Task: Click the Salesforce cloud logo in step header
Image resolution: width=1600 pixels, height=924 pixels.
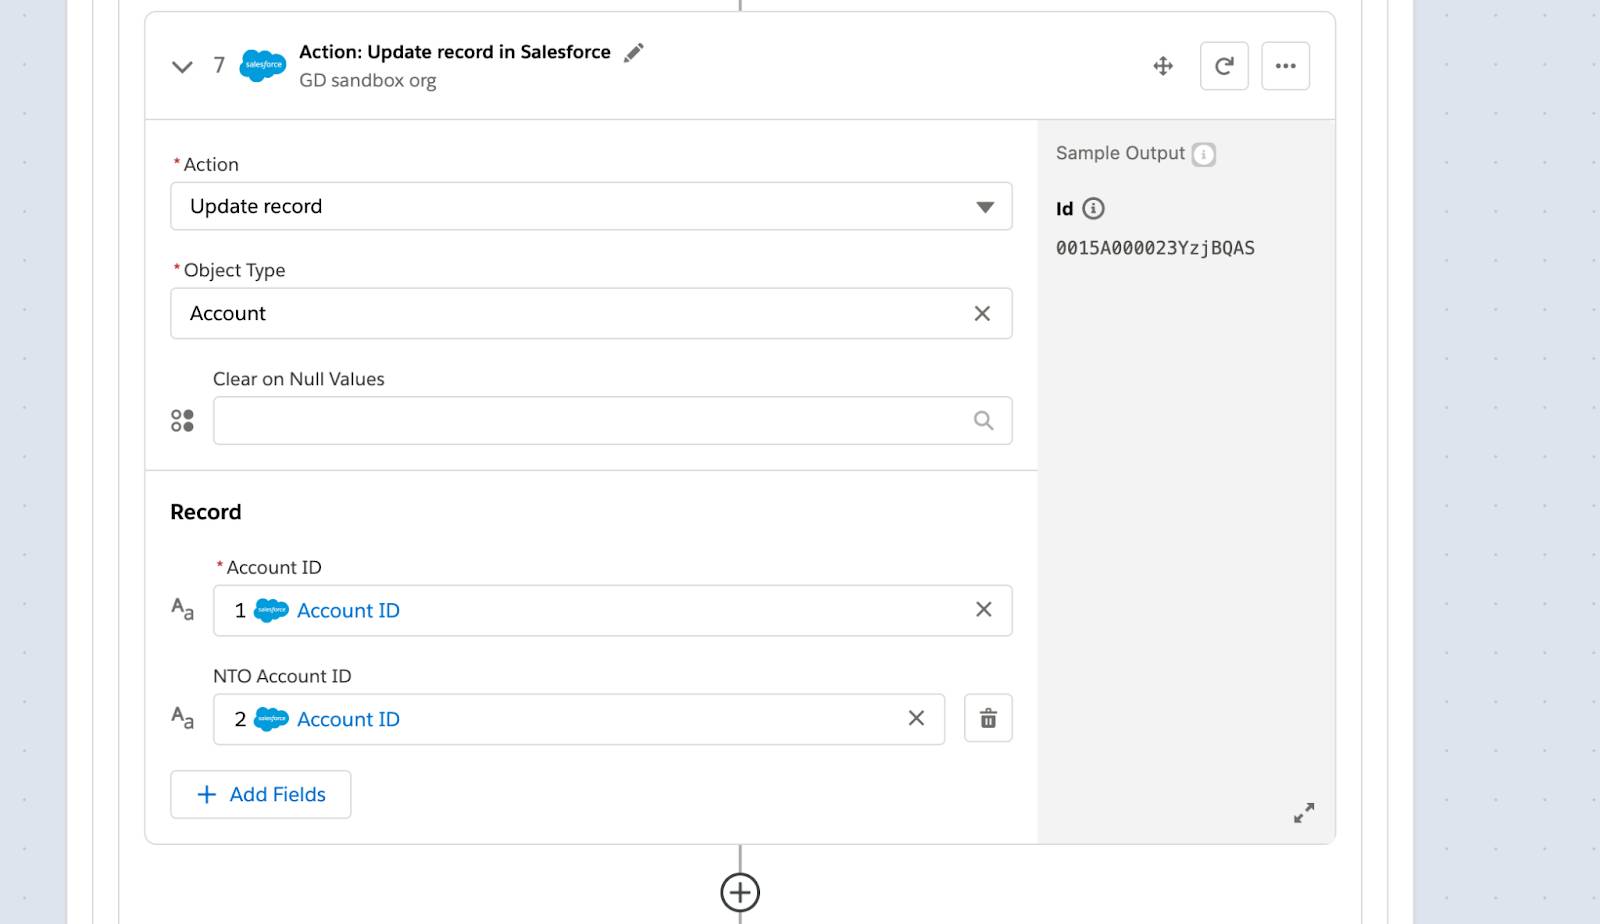Action: click(263, 65)
